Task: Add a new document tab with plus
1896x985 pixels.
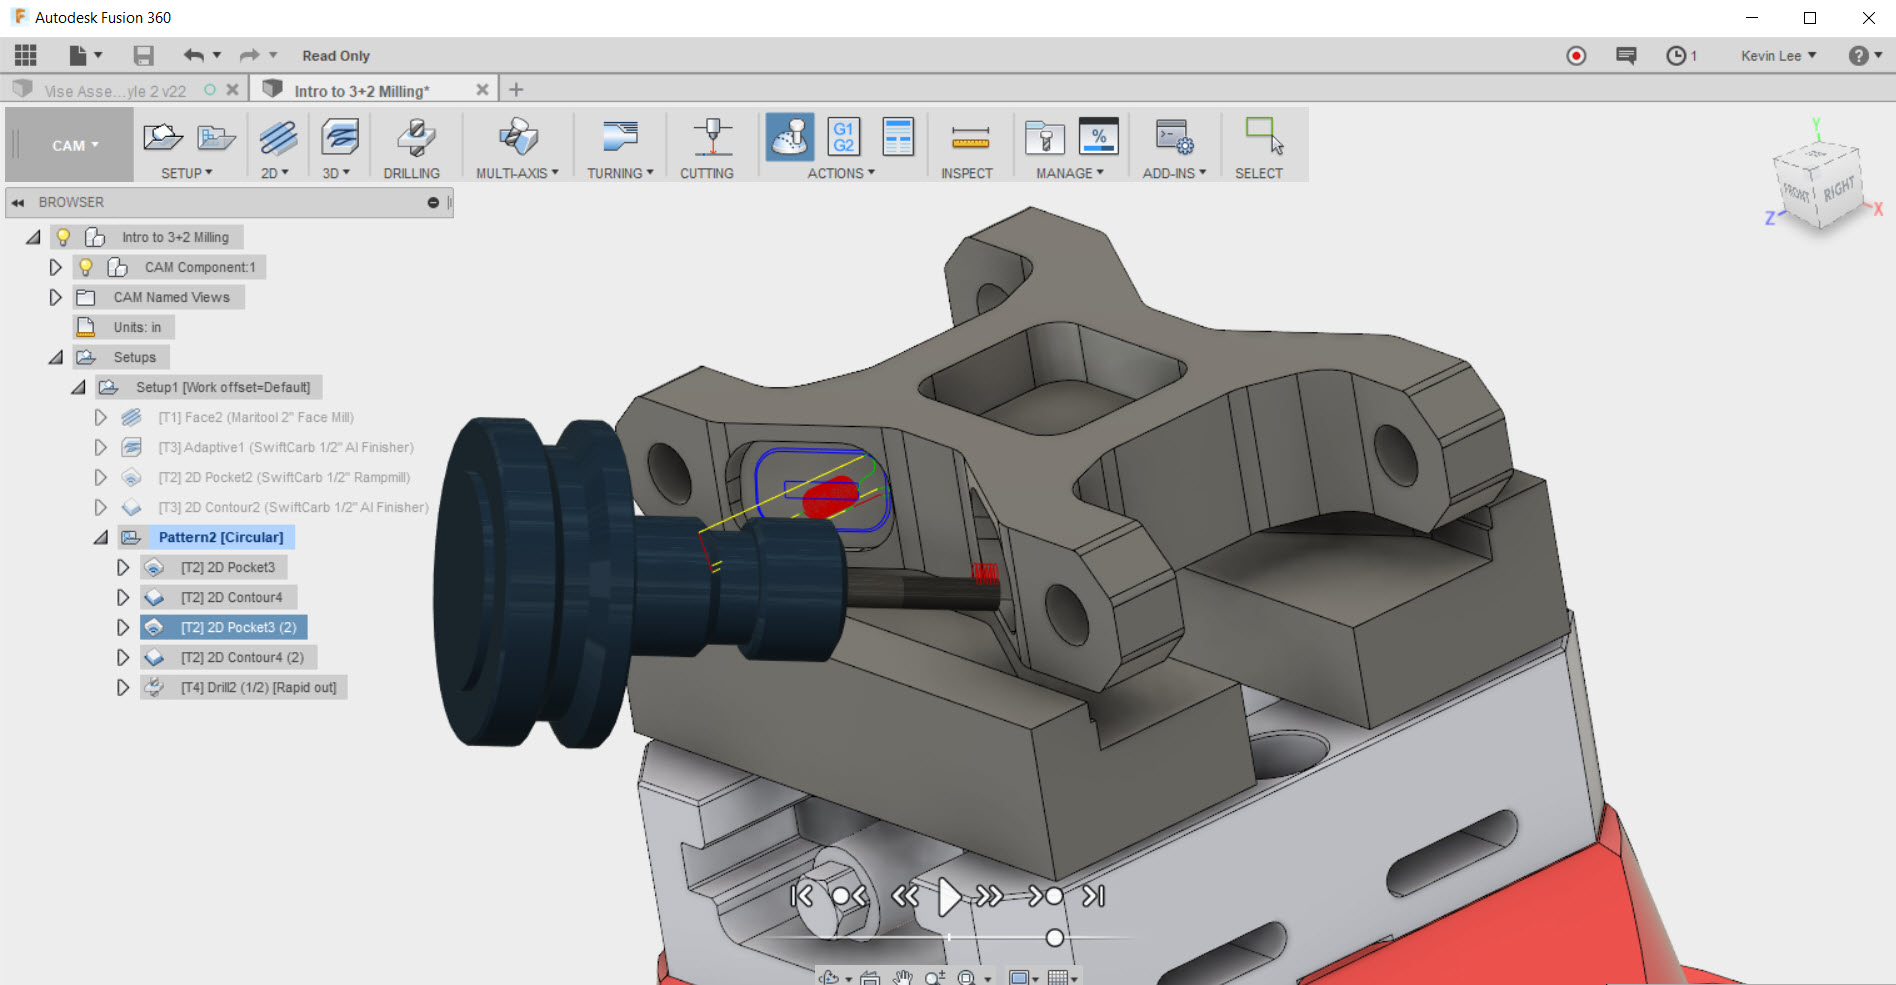Action: (x=516, y=89)
